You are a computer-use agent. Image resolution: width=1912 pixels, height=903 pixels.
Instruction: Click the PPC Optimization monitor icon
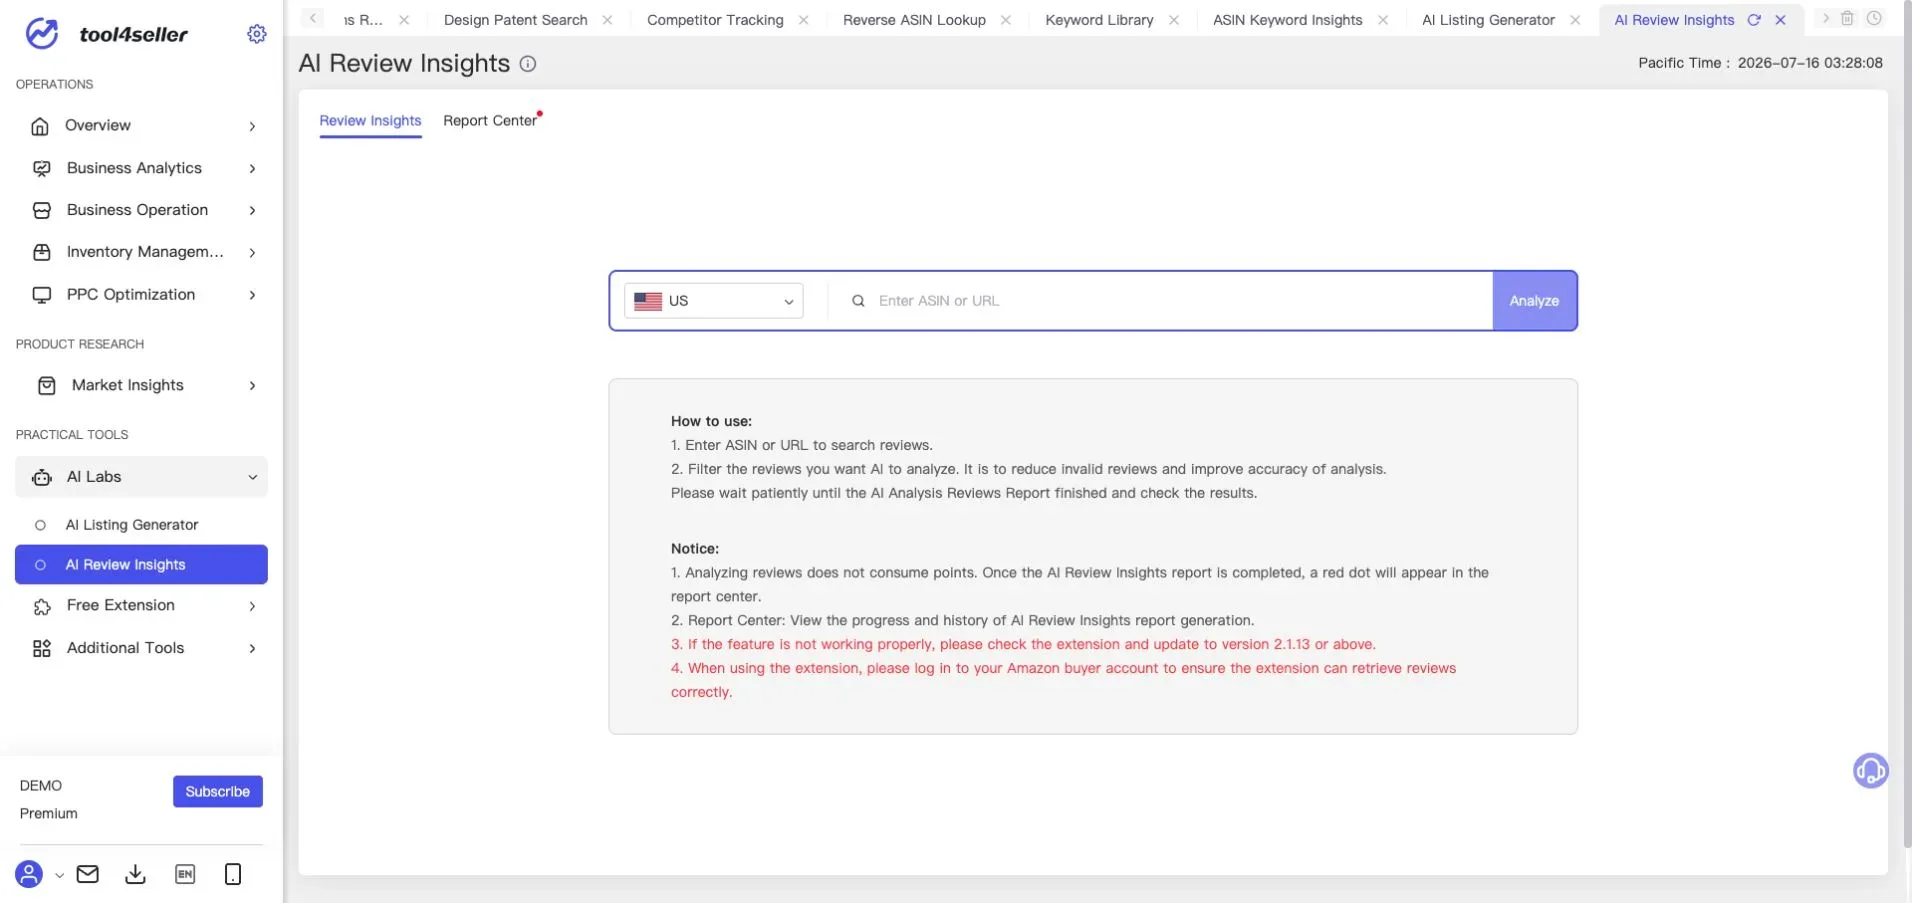[42, 295]
